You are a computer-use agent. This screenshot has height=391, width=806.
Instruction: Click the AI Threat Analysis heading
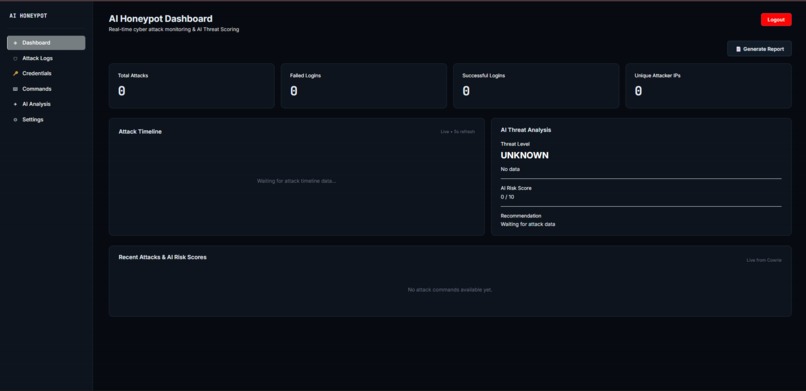click(x=526, y=131)
